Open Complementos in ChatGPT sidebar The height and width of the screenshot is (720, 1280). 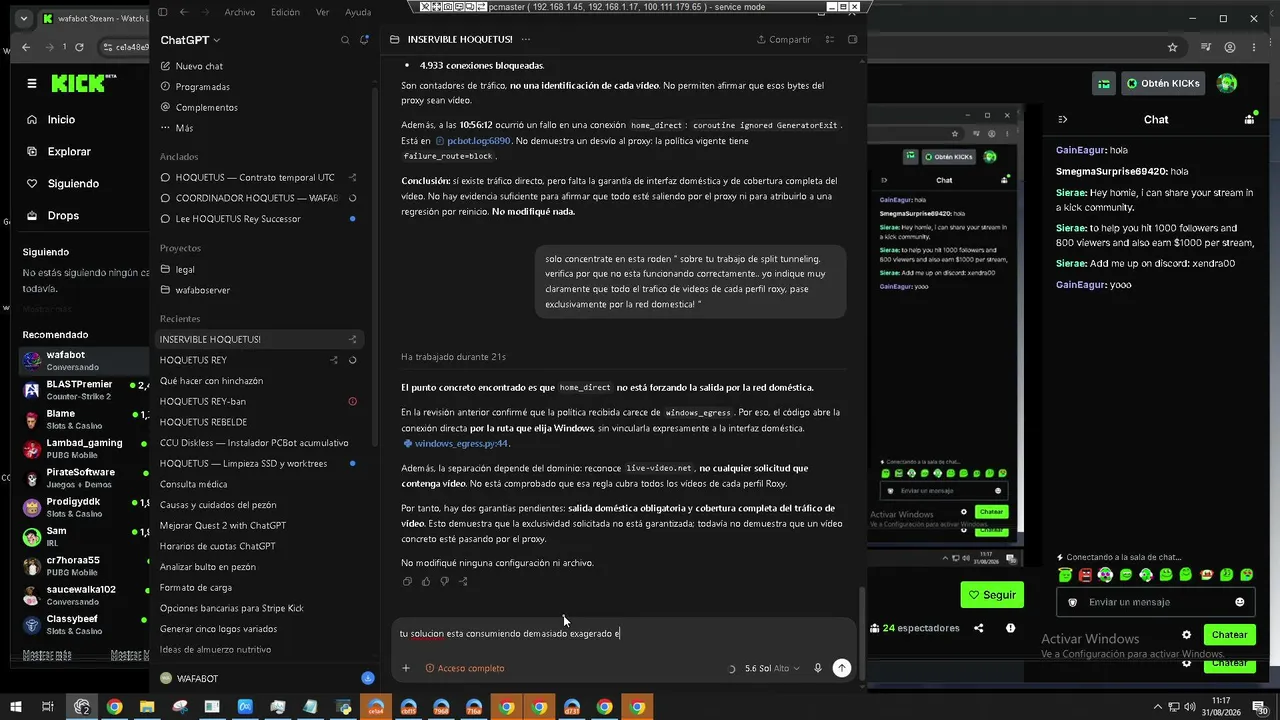[207, 107]
